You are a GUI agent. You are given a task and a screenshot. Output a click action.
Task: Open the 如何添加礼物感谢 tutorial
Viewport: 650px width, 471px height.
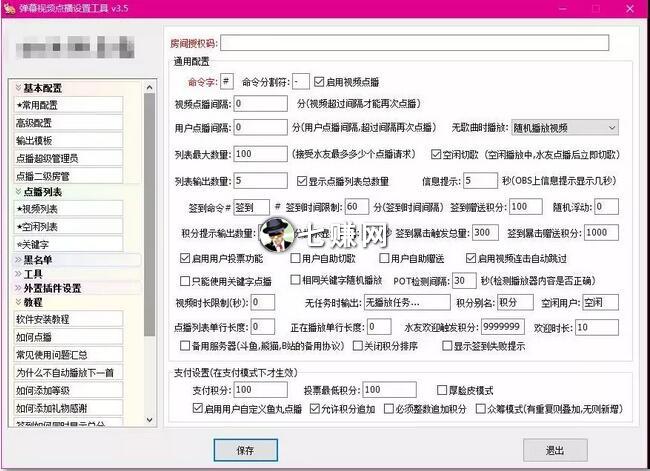[x=68, y=408]
